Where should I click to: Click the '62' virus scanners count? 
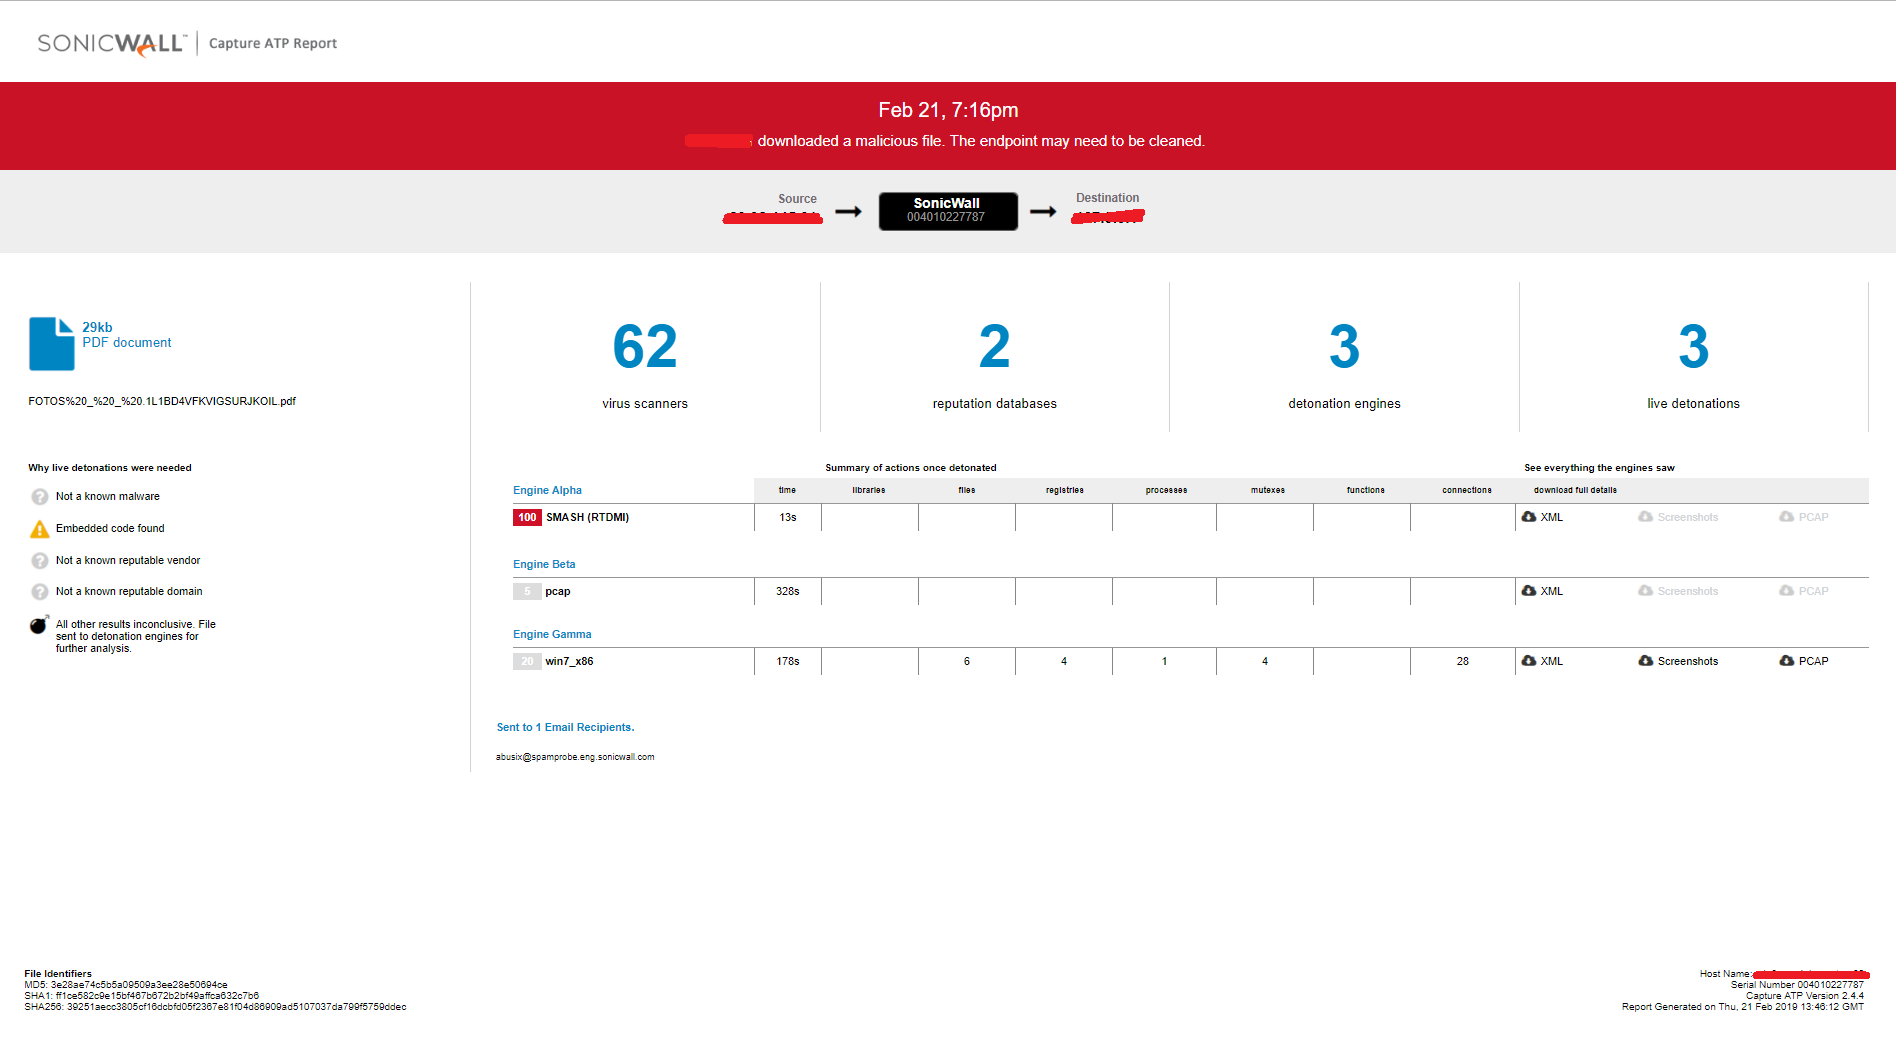pos(645,347)
